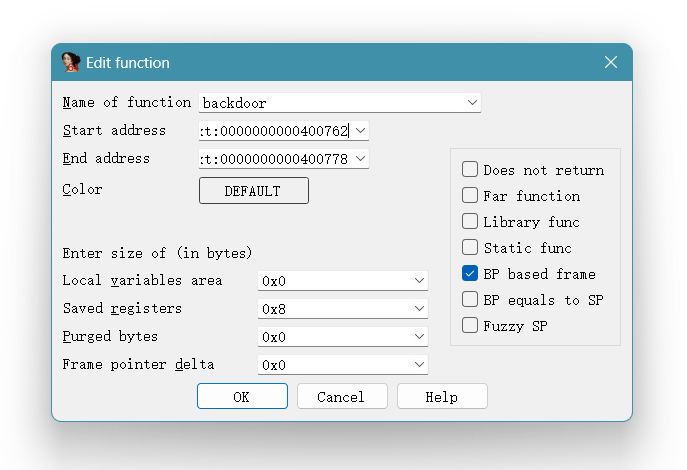Close the Edit function dialog
Viewport: 687px width, 470px height.
point(611,62)
